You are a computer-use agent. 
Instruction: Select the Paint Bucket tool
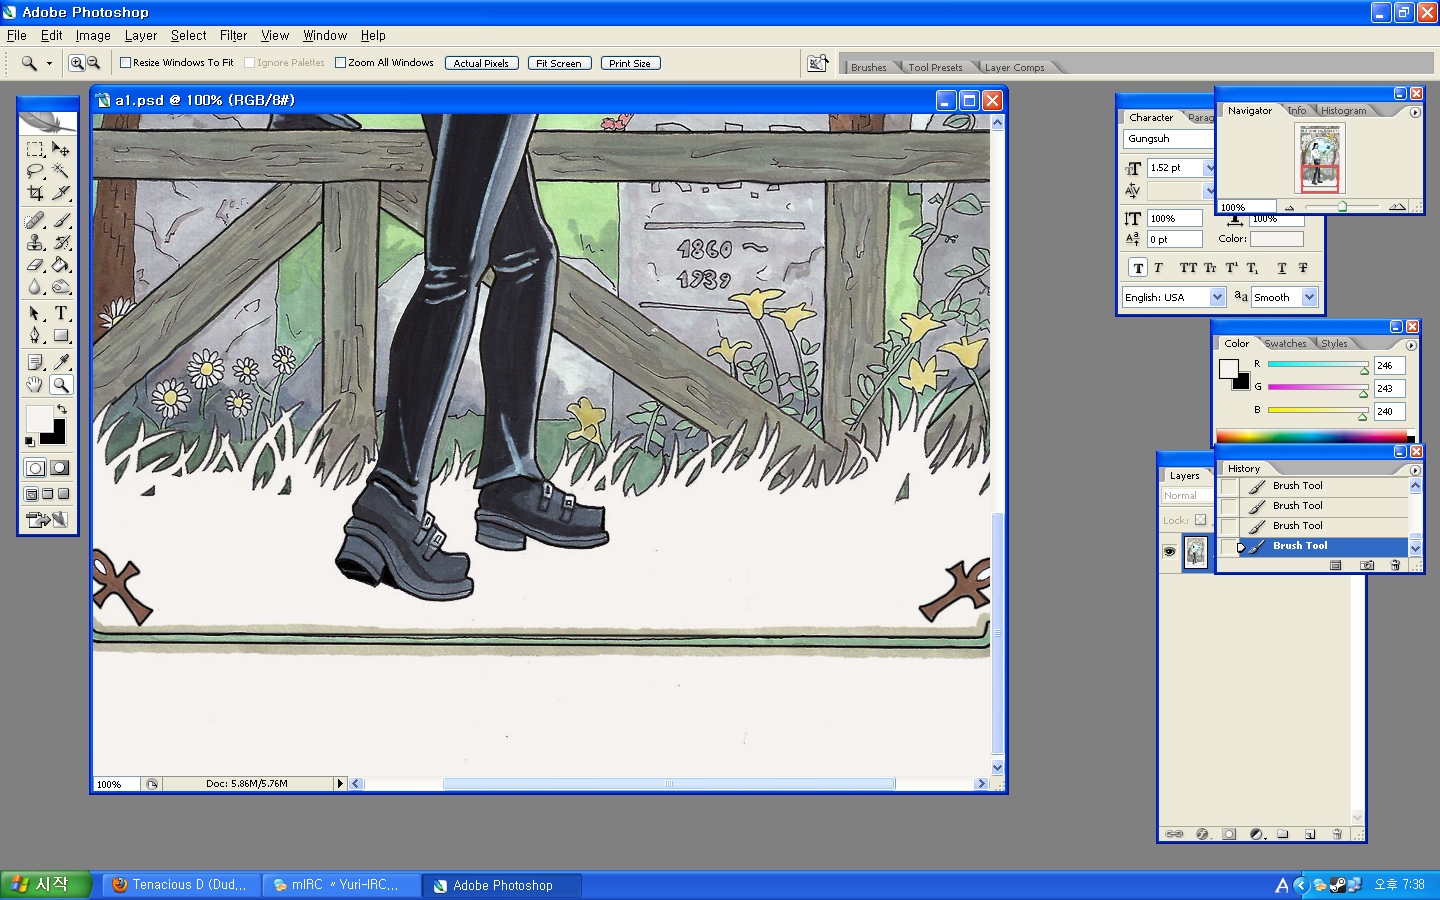click(61, 264)
